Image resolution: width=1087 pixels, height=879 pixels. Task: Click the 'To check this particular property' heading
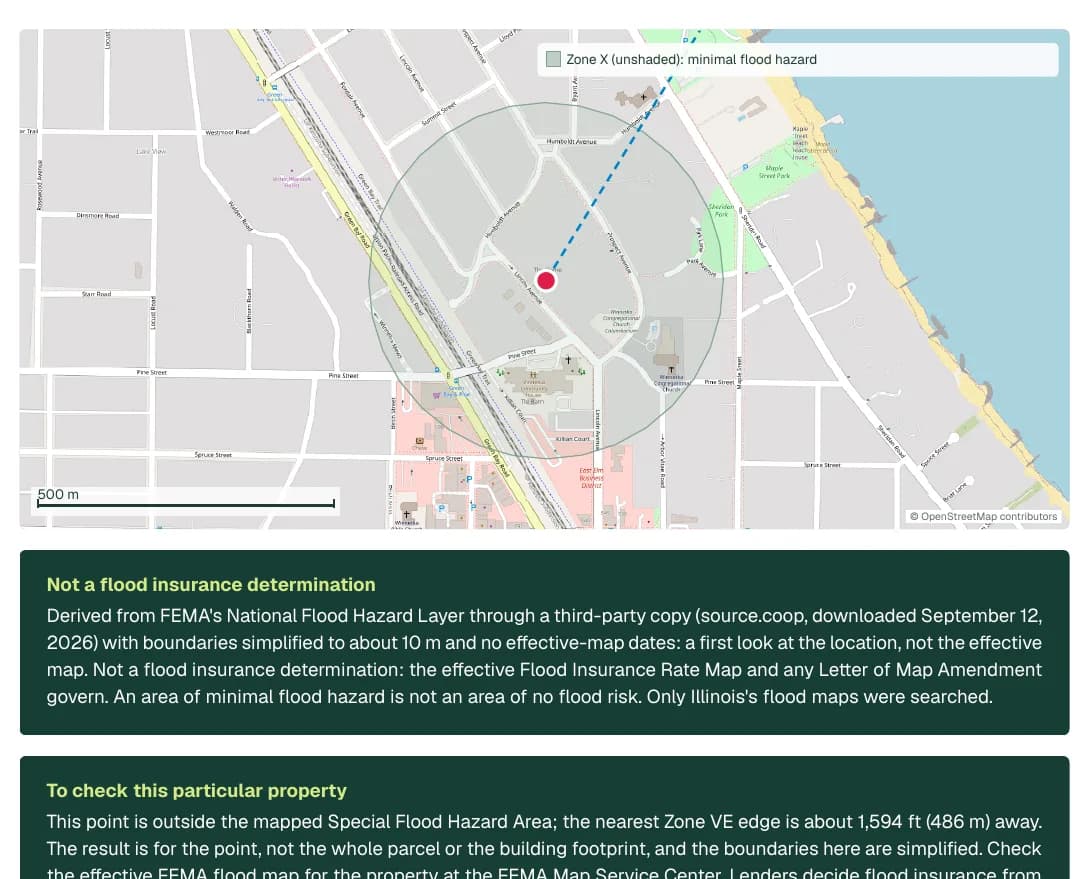click(x=196, y=790)
